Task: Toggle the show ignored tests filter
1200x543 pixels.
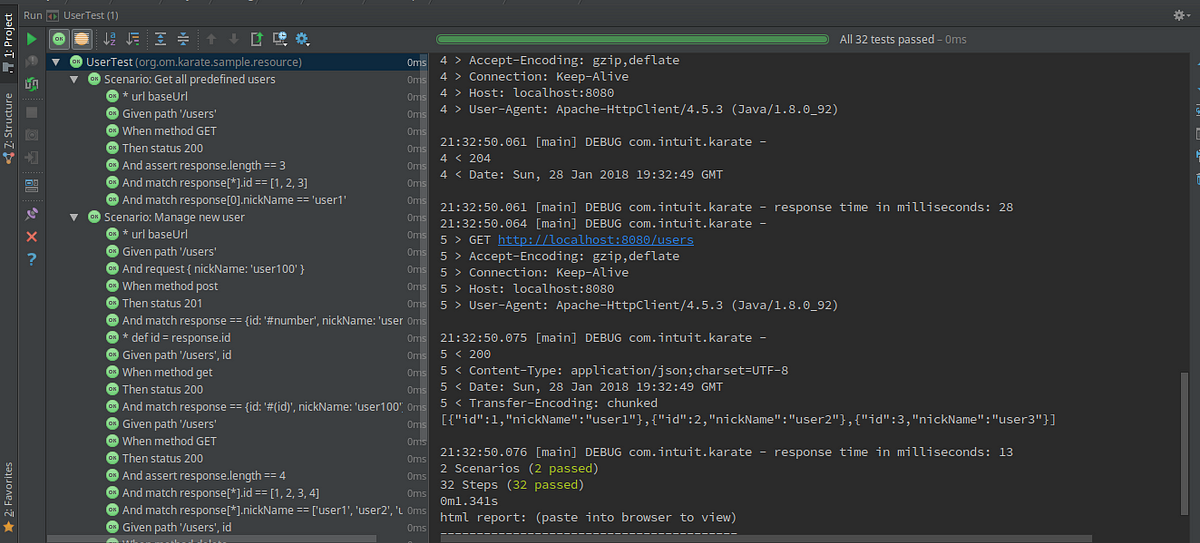Action: pyautogui.click(x=82, y=39)
